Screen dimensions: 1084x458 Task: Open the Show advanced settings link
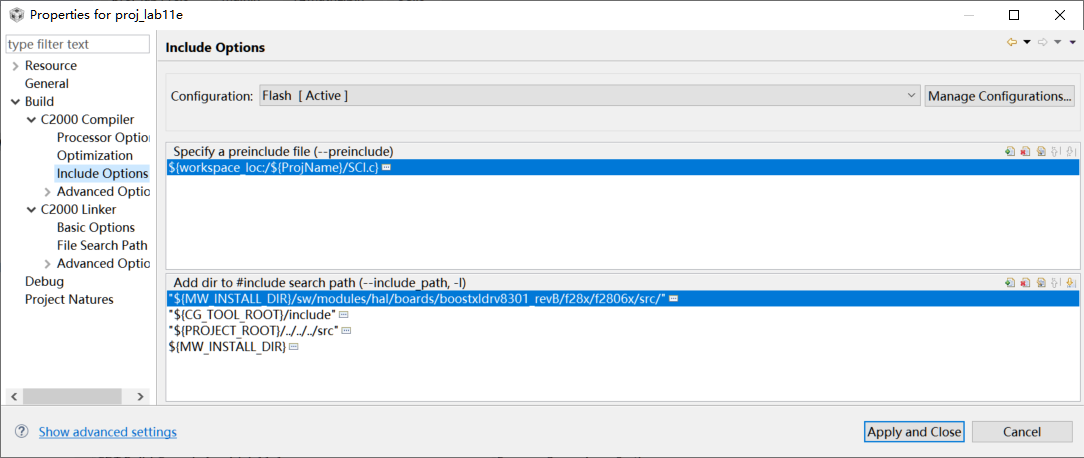(108, 432)
